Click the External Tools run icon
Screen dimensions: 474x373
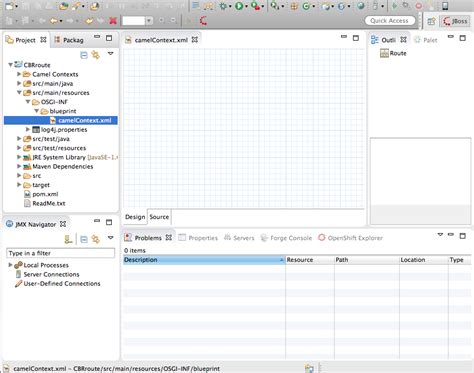[x=274, y=6]
